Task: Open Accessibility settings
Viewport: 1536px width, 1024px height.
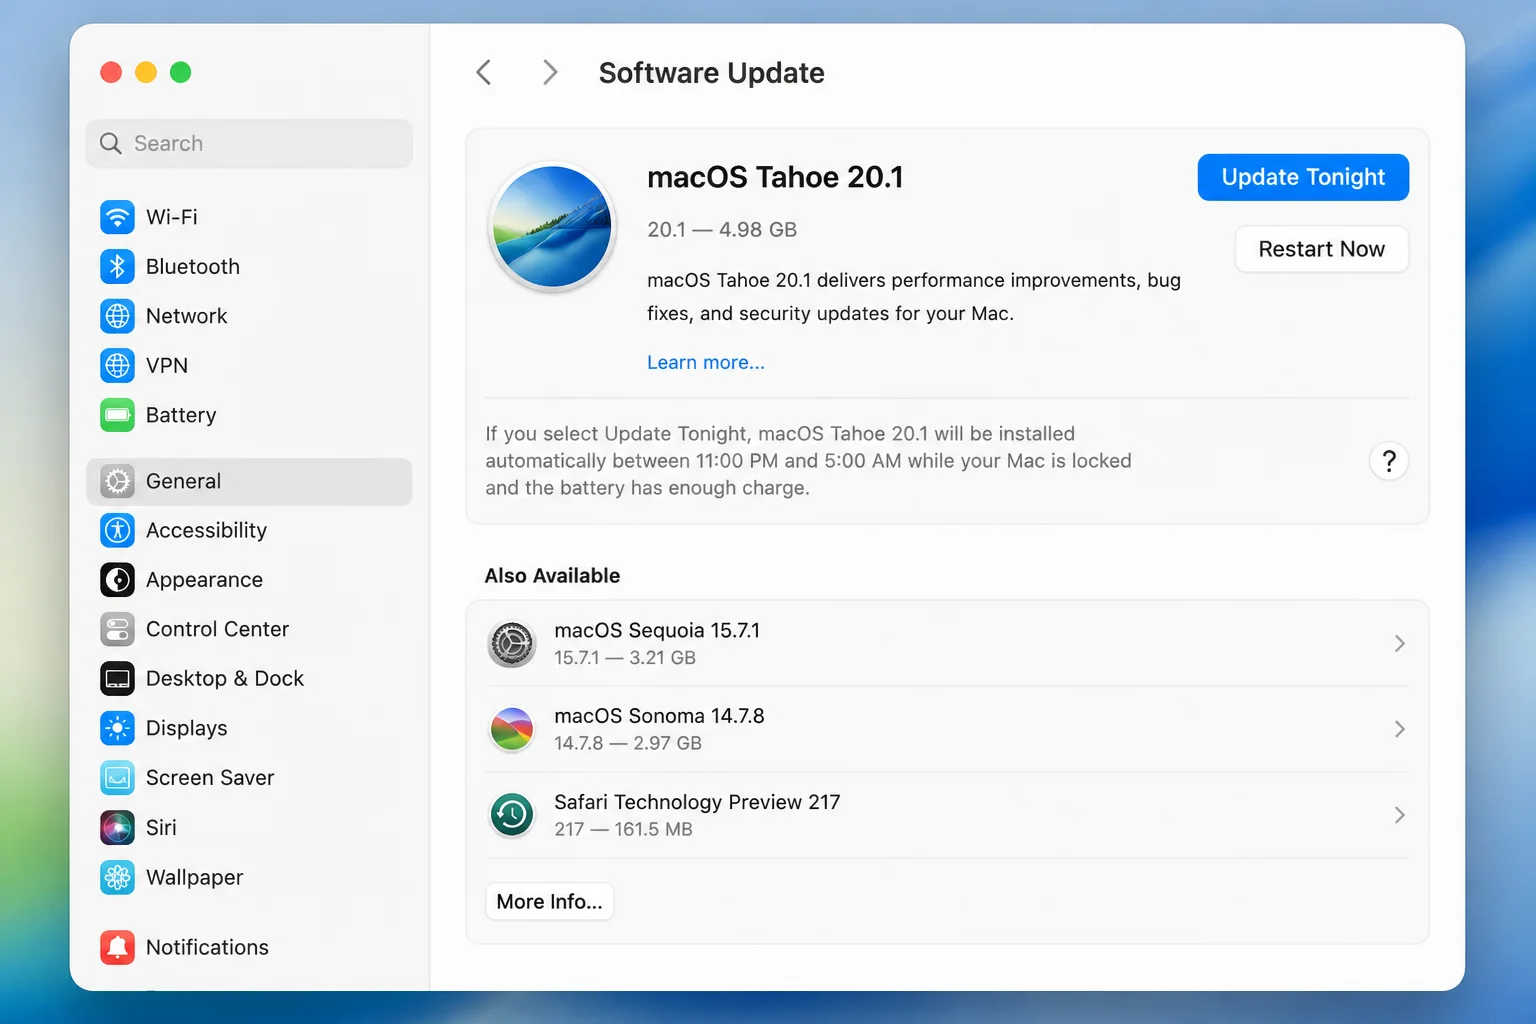Action: coord(249,530)
